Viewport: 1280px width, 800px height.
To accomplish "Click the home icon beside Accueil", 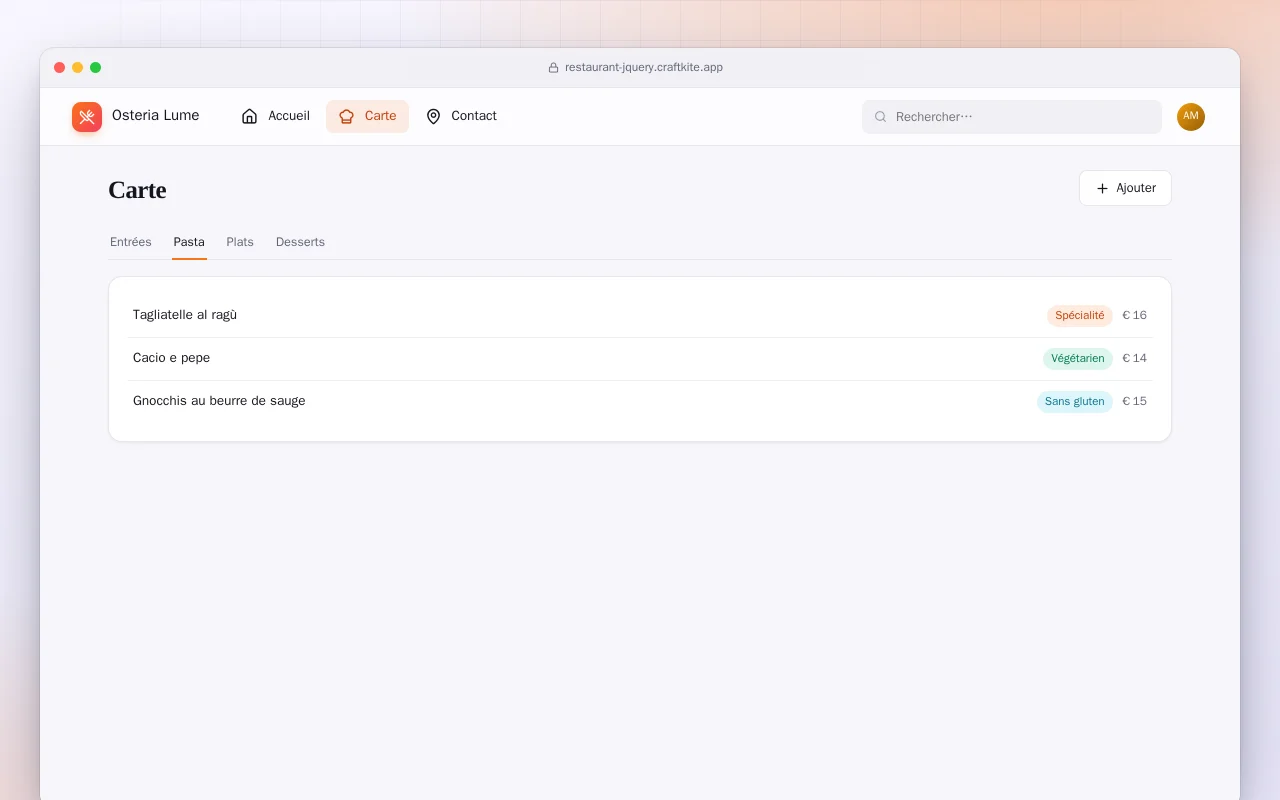I will [250, 116].
